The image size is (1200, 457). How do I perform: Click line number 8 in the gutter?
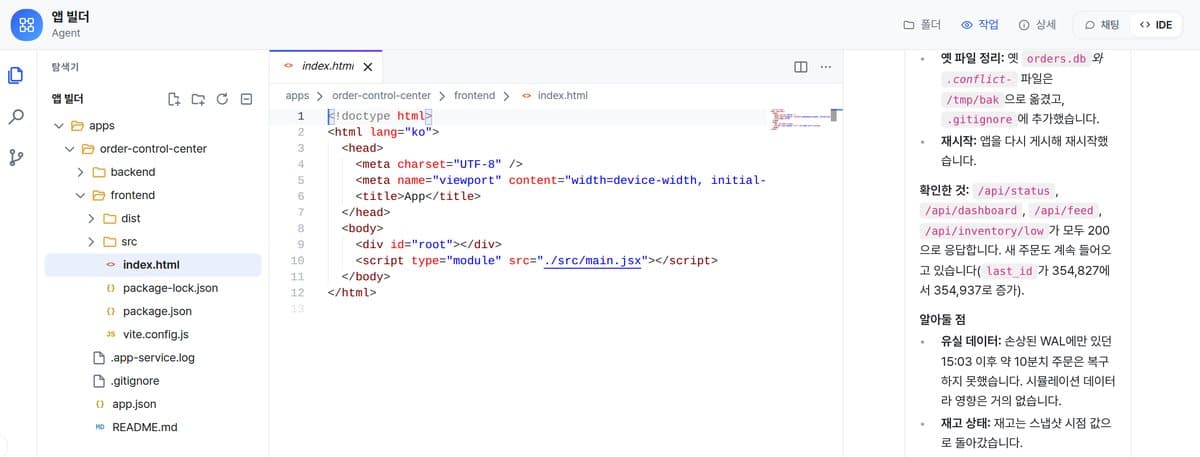click(300, 227)
